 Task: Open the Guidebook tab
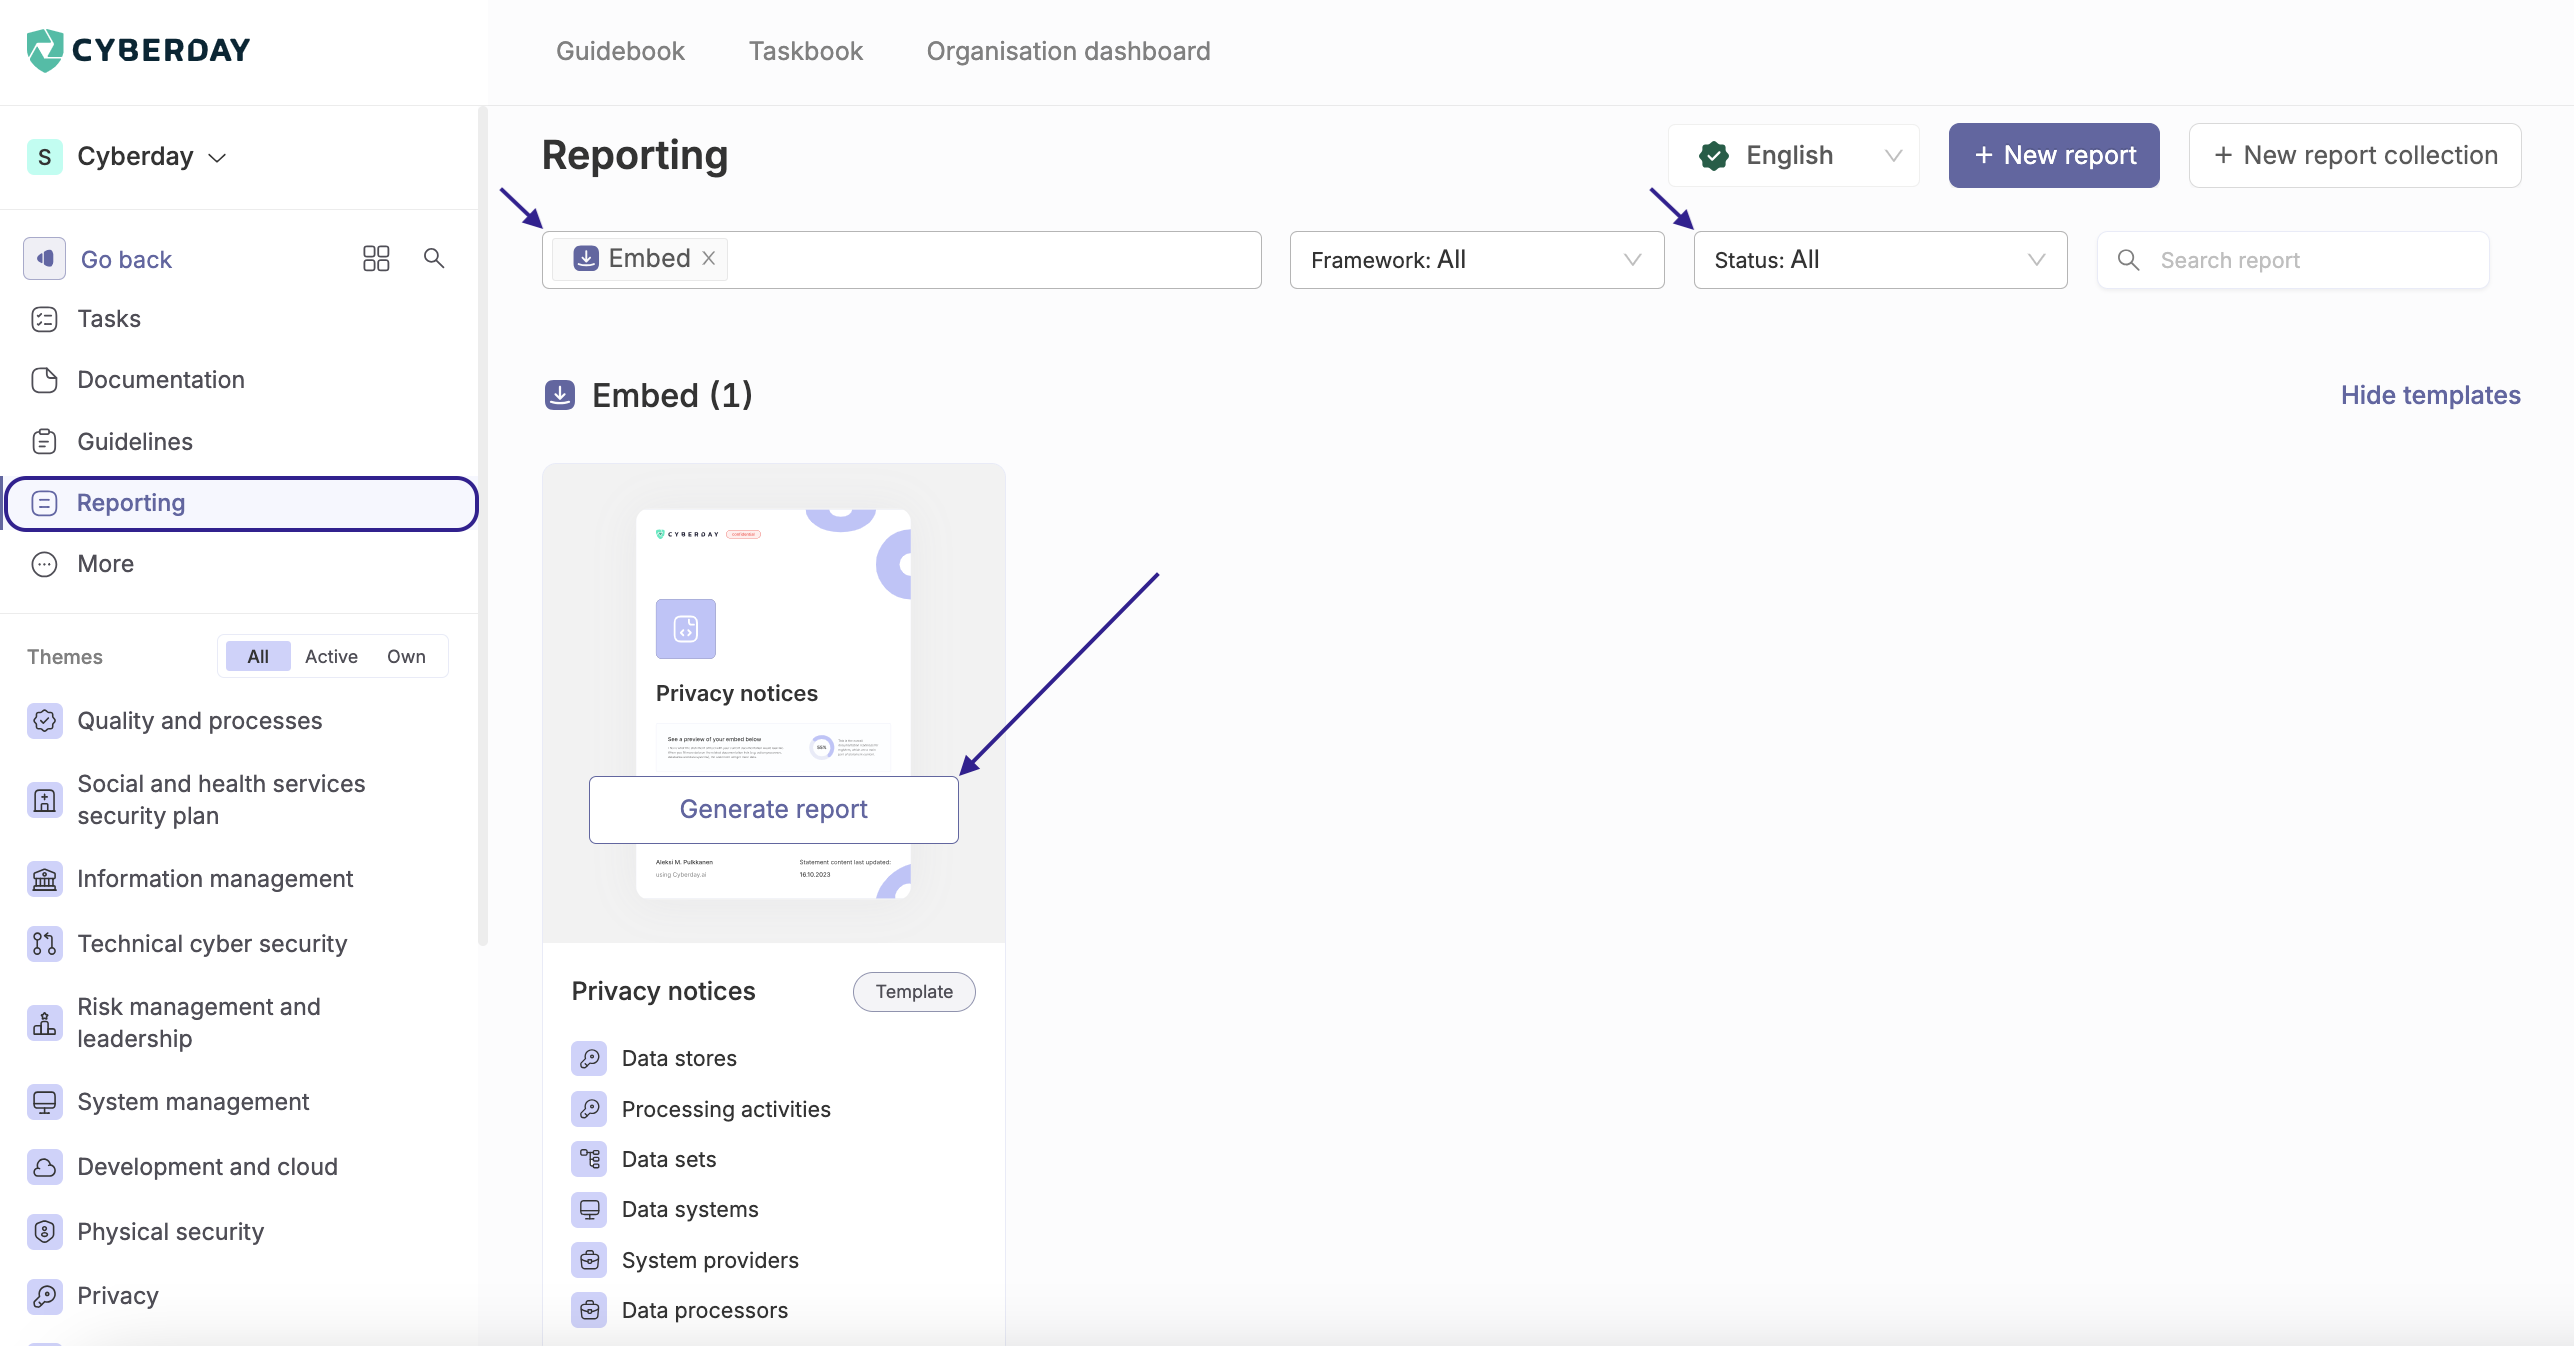(620, 51)
